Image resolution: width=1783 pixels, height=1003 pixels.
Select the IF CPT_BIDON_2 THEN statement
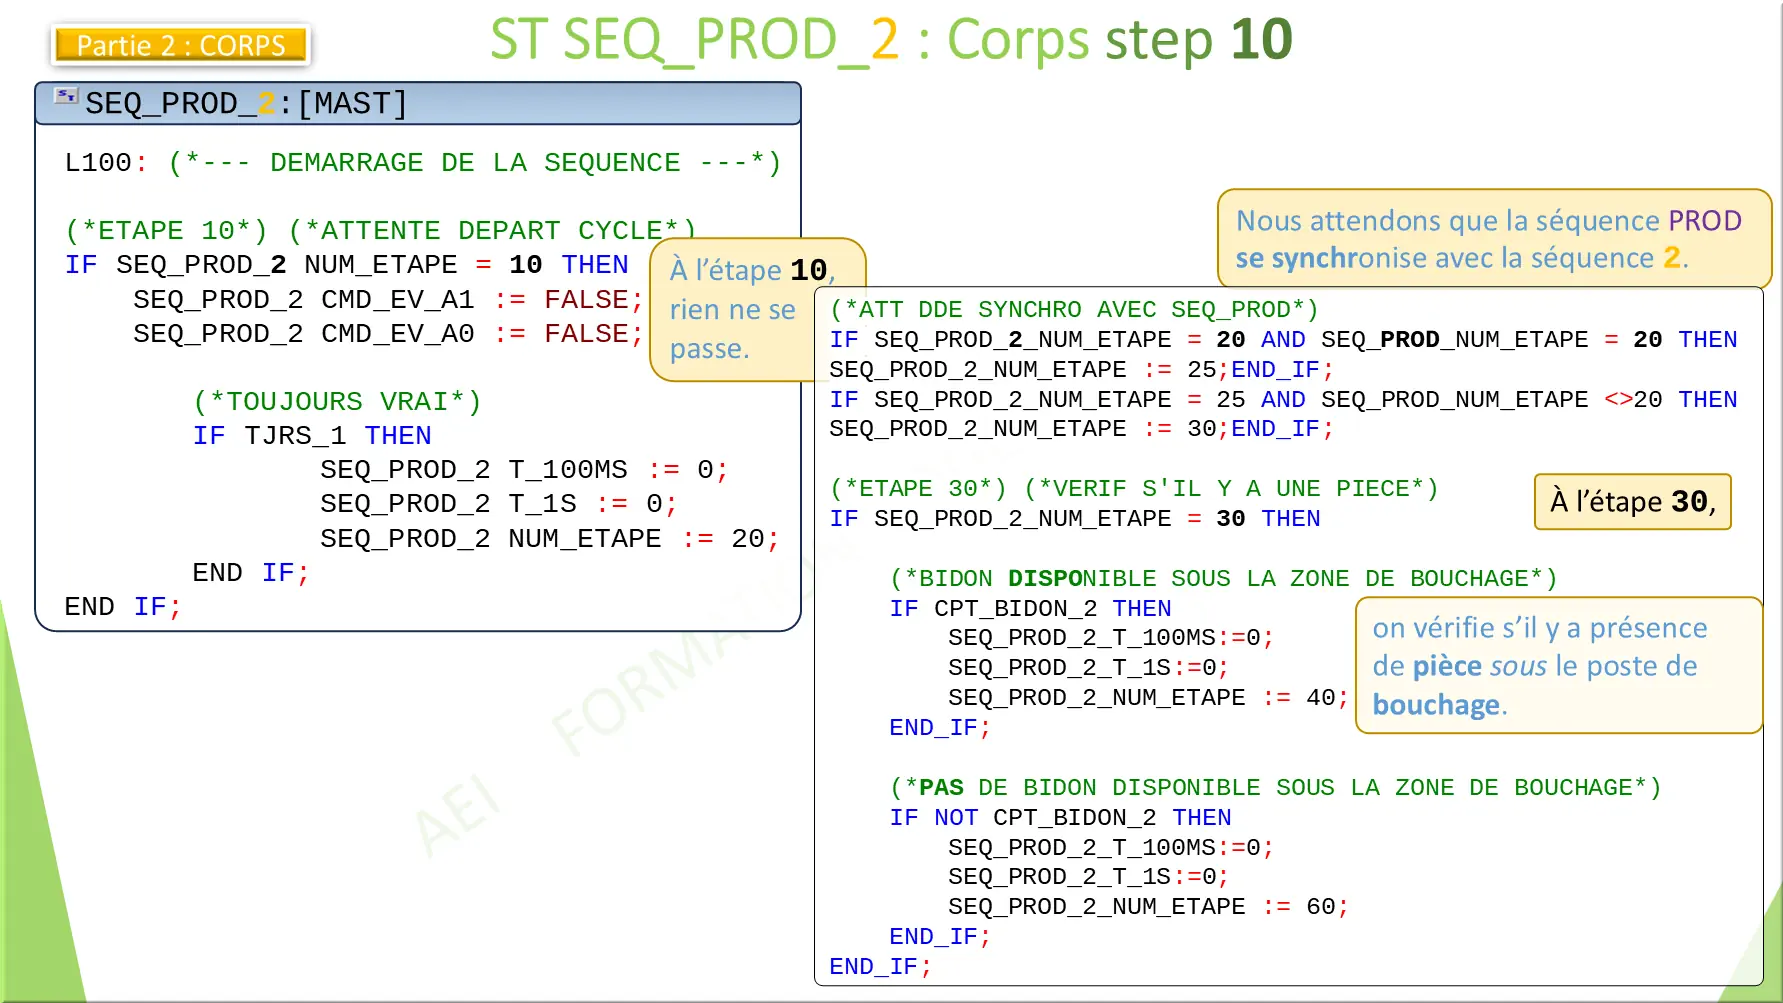(x=1030, y=608)
